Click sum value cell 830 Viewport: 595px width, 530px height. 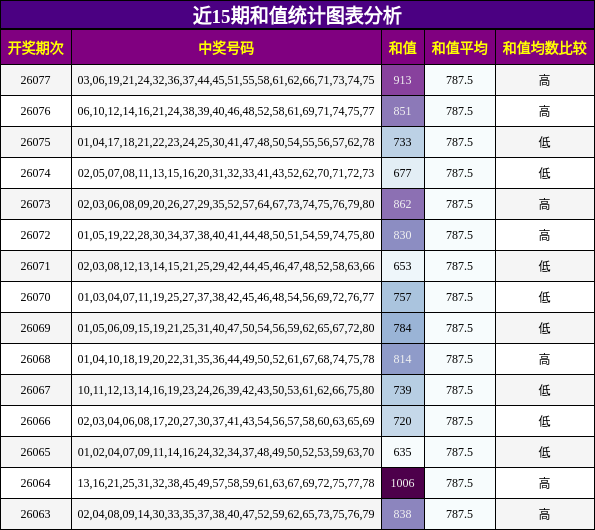point(403,235)
